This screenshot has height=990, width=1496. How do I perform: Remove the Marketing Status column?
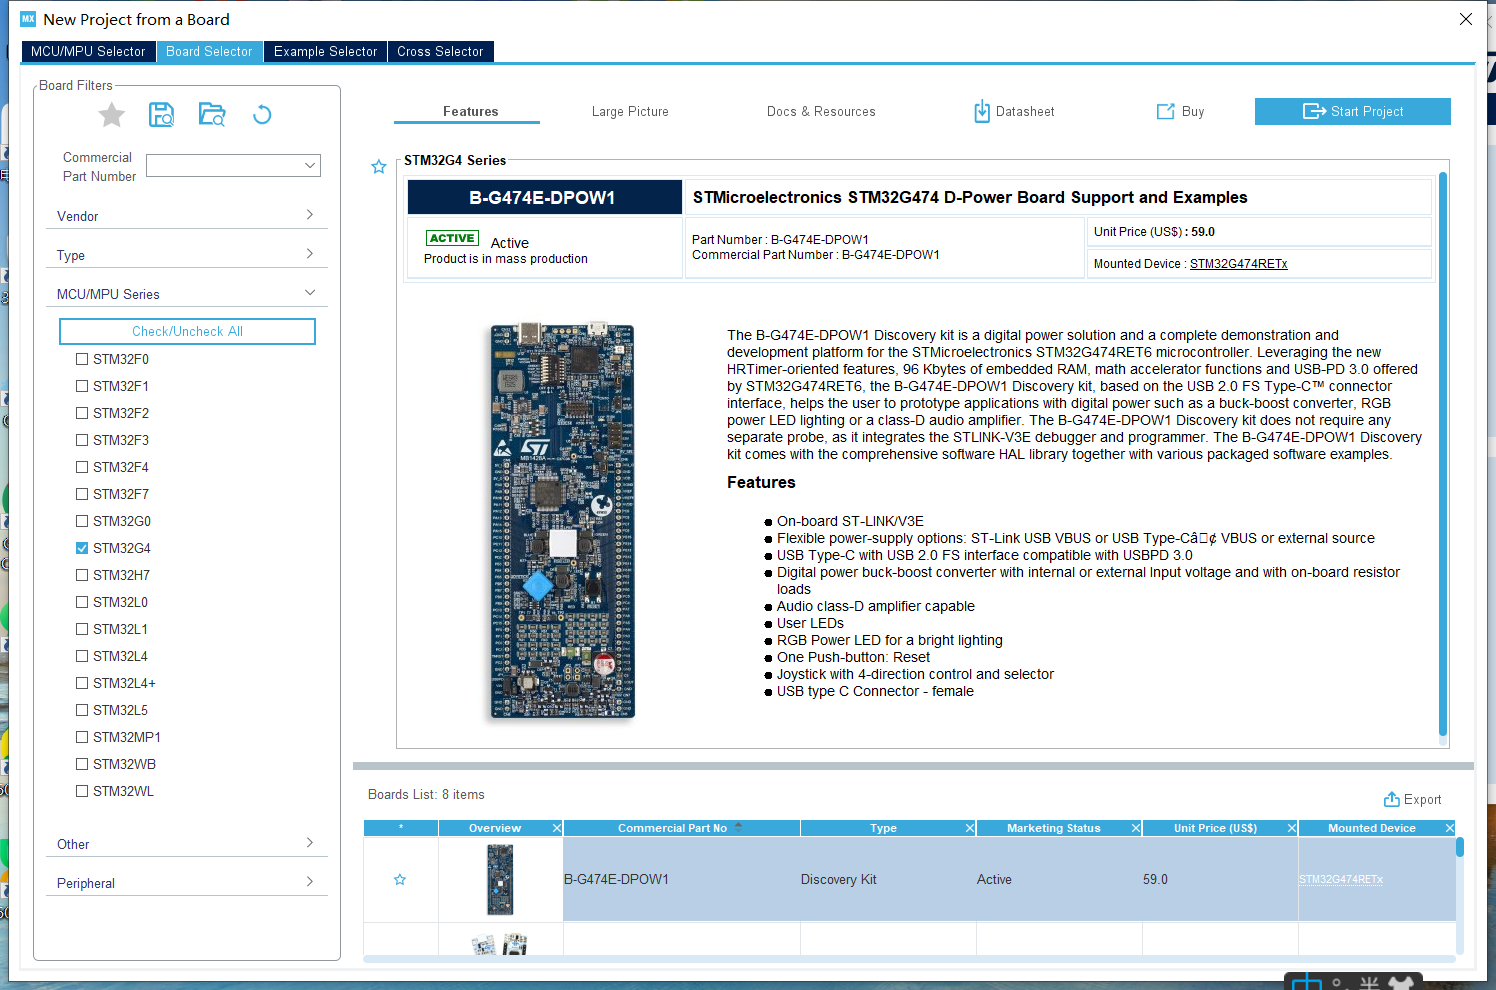(1136, 828)
